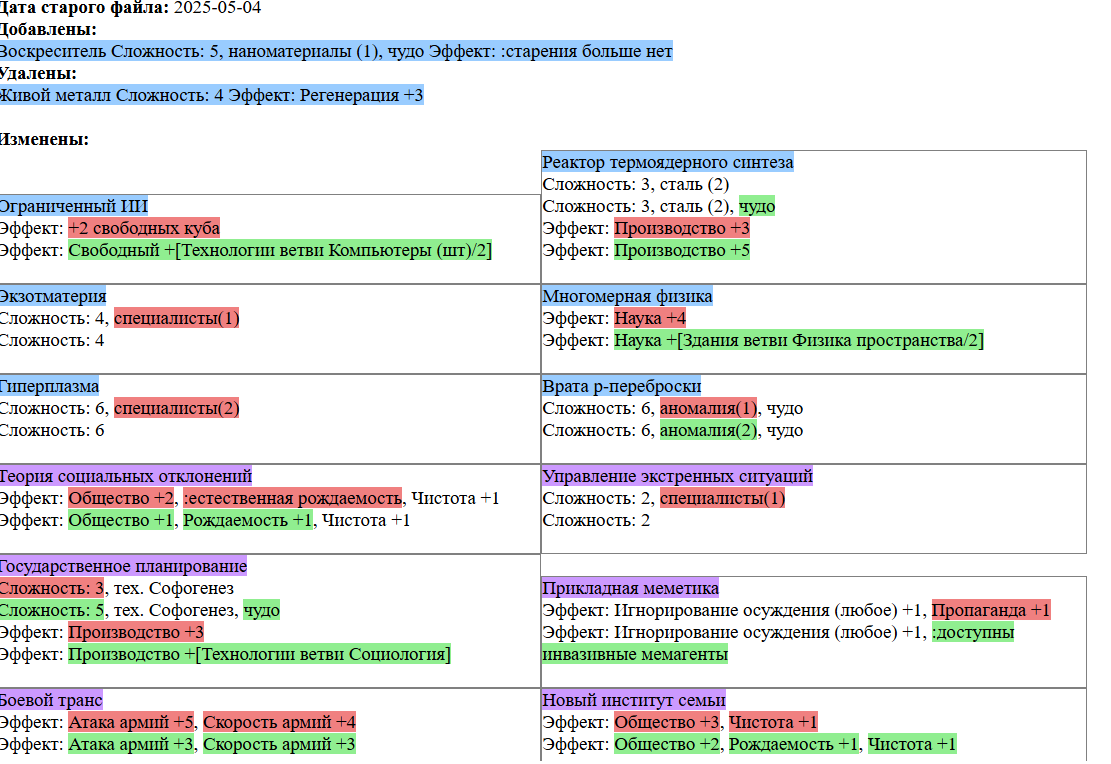Viewport: 1111px width, 764px height.
Task: Select the 'Изменены:' heading
Action: [45, 140]
